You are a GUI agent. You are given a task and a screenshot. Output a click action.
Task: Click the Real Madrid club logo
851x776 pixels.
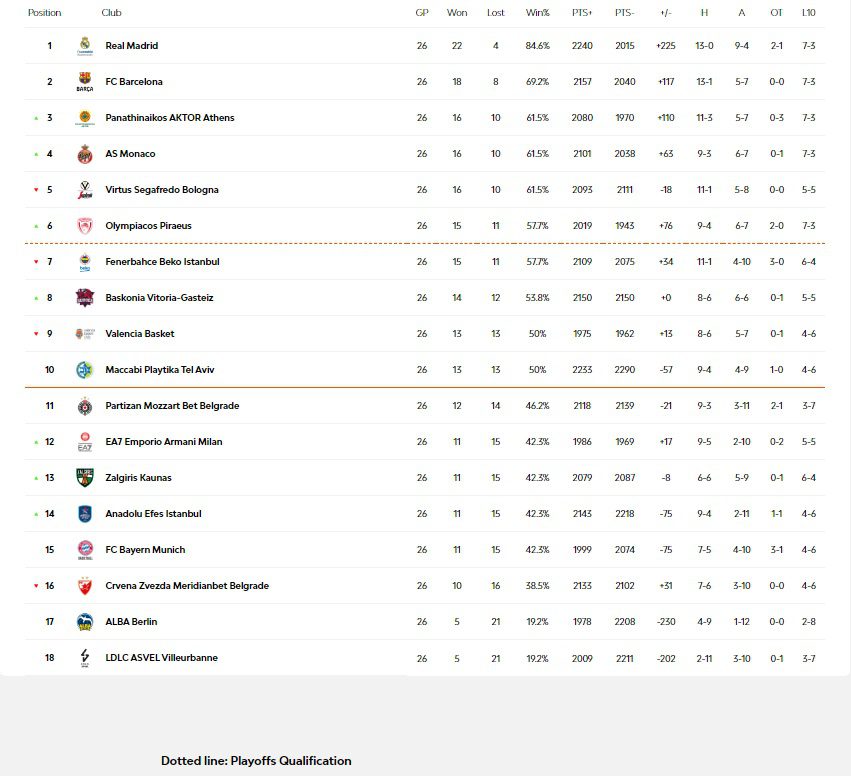[85, 46]
